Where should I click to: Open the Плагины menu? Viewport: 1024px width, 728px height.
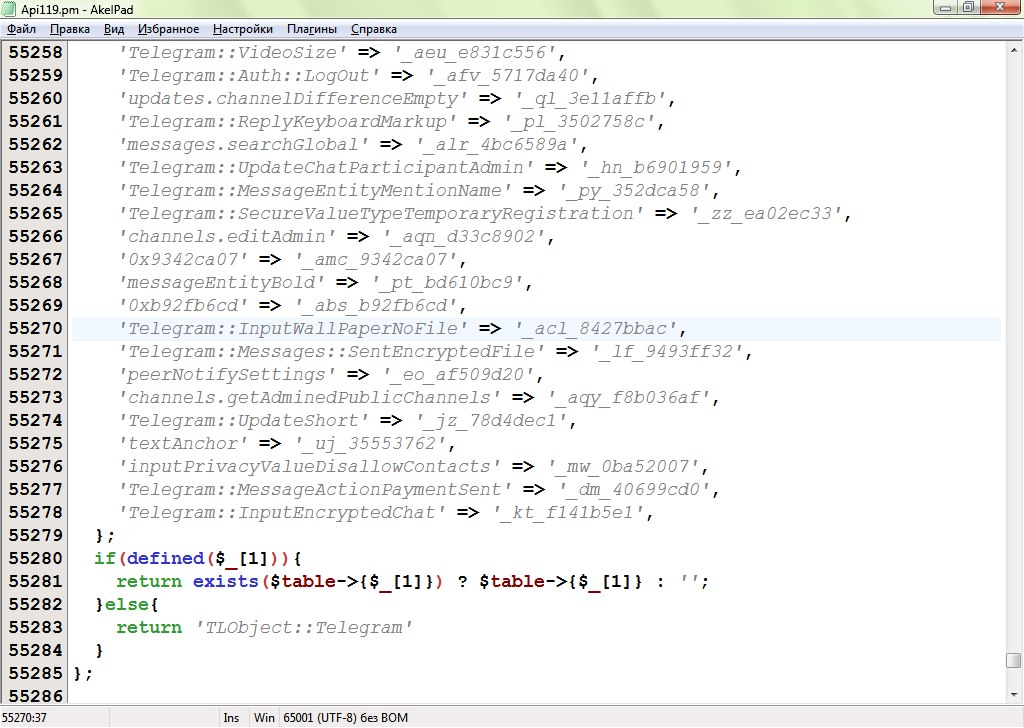point(312,29)
